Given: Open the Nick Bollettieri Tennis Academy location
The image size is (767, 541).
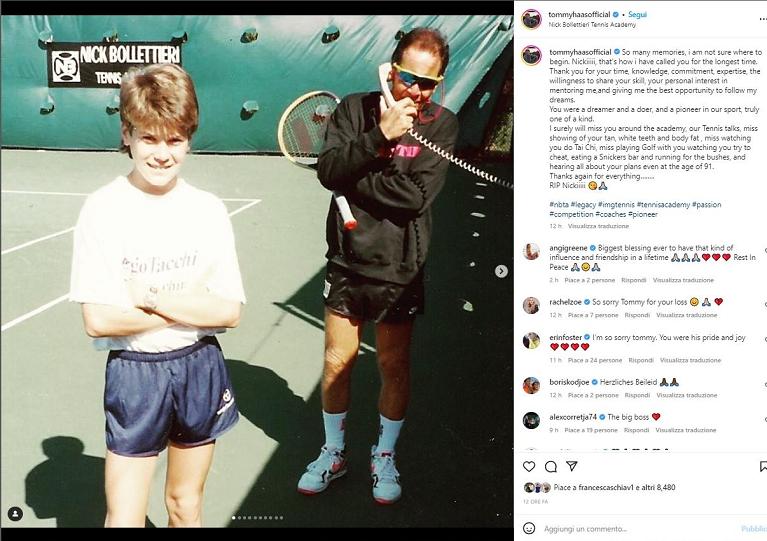Looking at the screenshot, I should coord(592,24).
